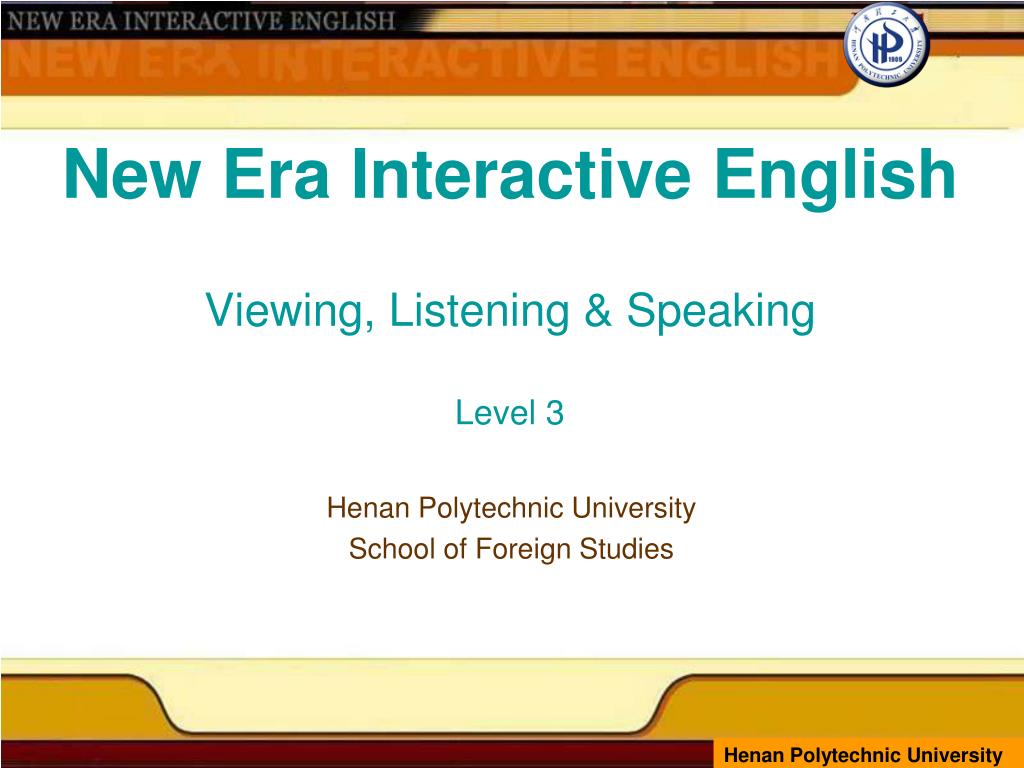Click the 'Henan Polytechnic University' footer label

point(863,755)
